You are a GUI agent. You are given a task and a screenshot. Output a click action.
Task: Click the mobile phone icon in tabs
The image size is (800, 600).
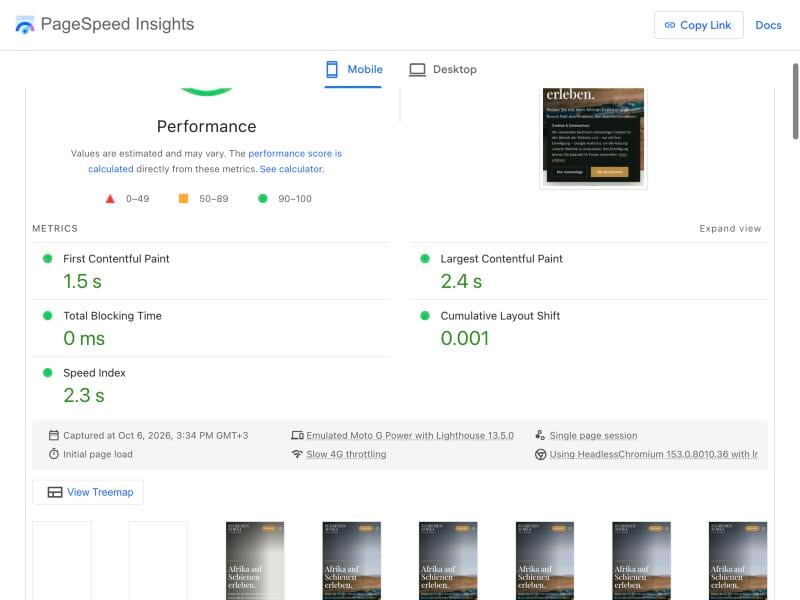pyautogui.click(x=332, y=69)
